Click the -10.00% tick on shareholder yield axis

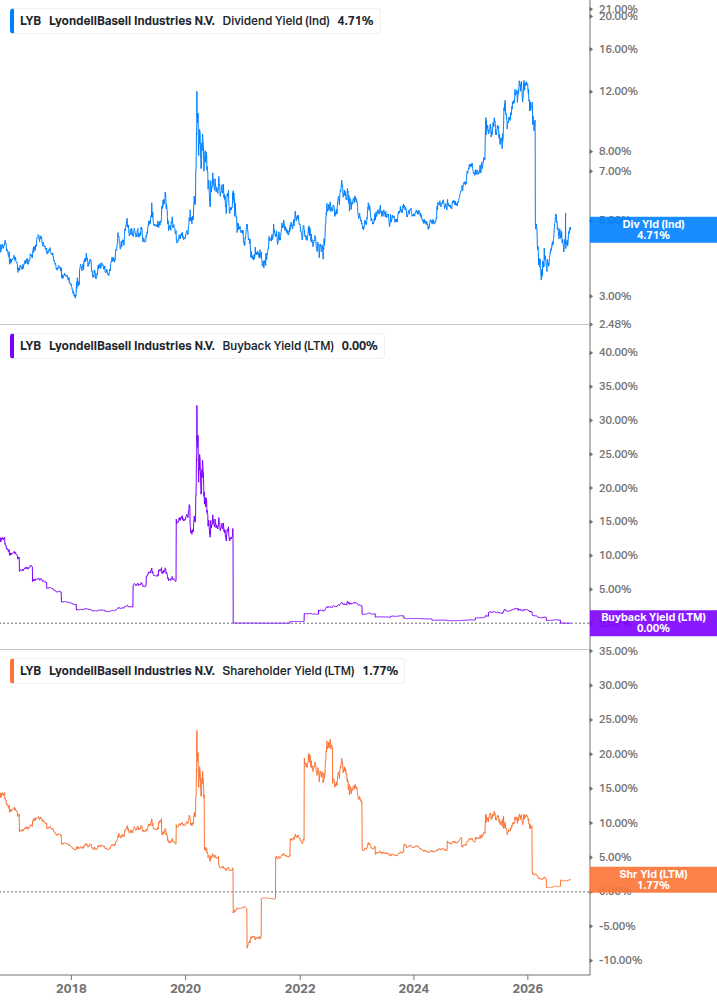pyautogui.click(x=620, y=960)
